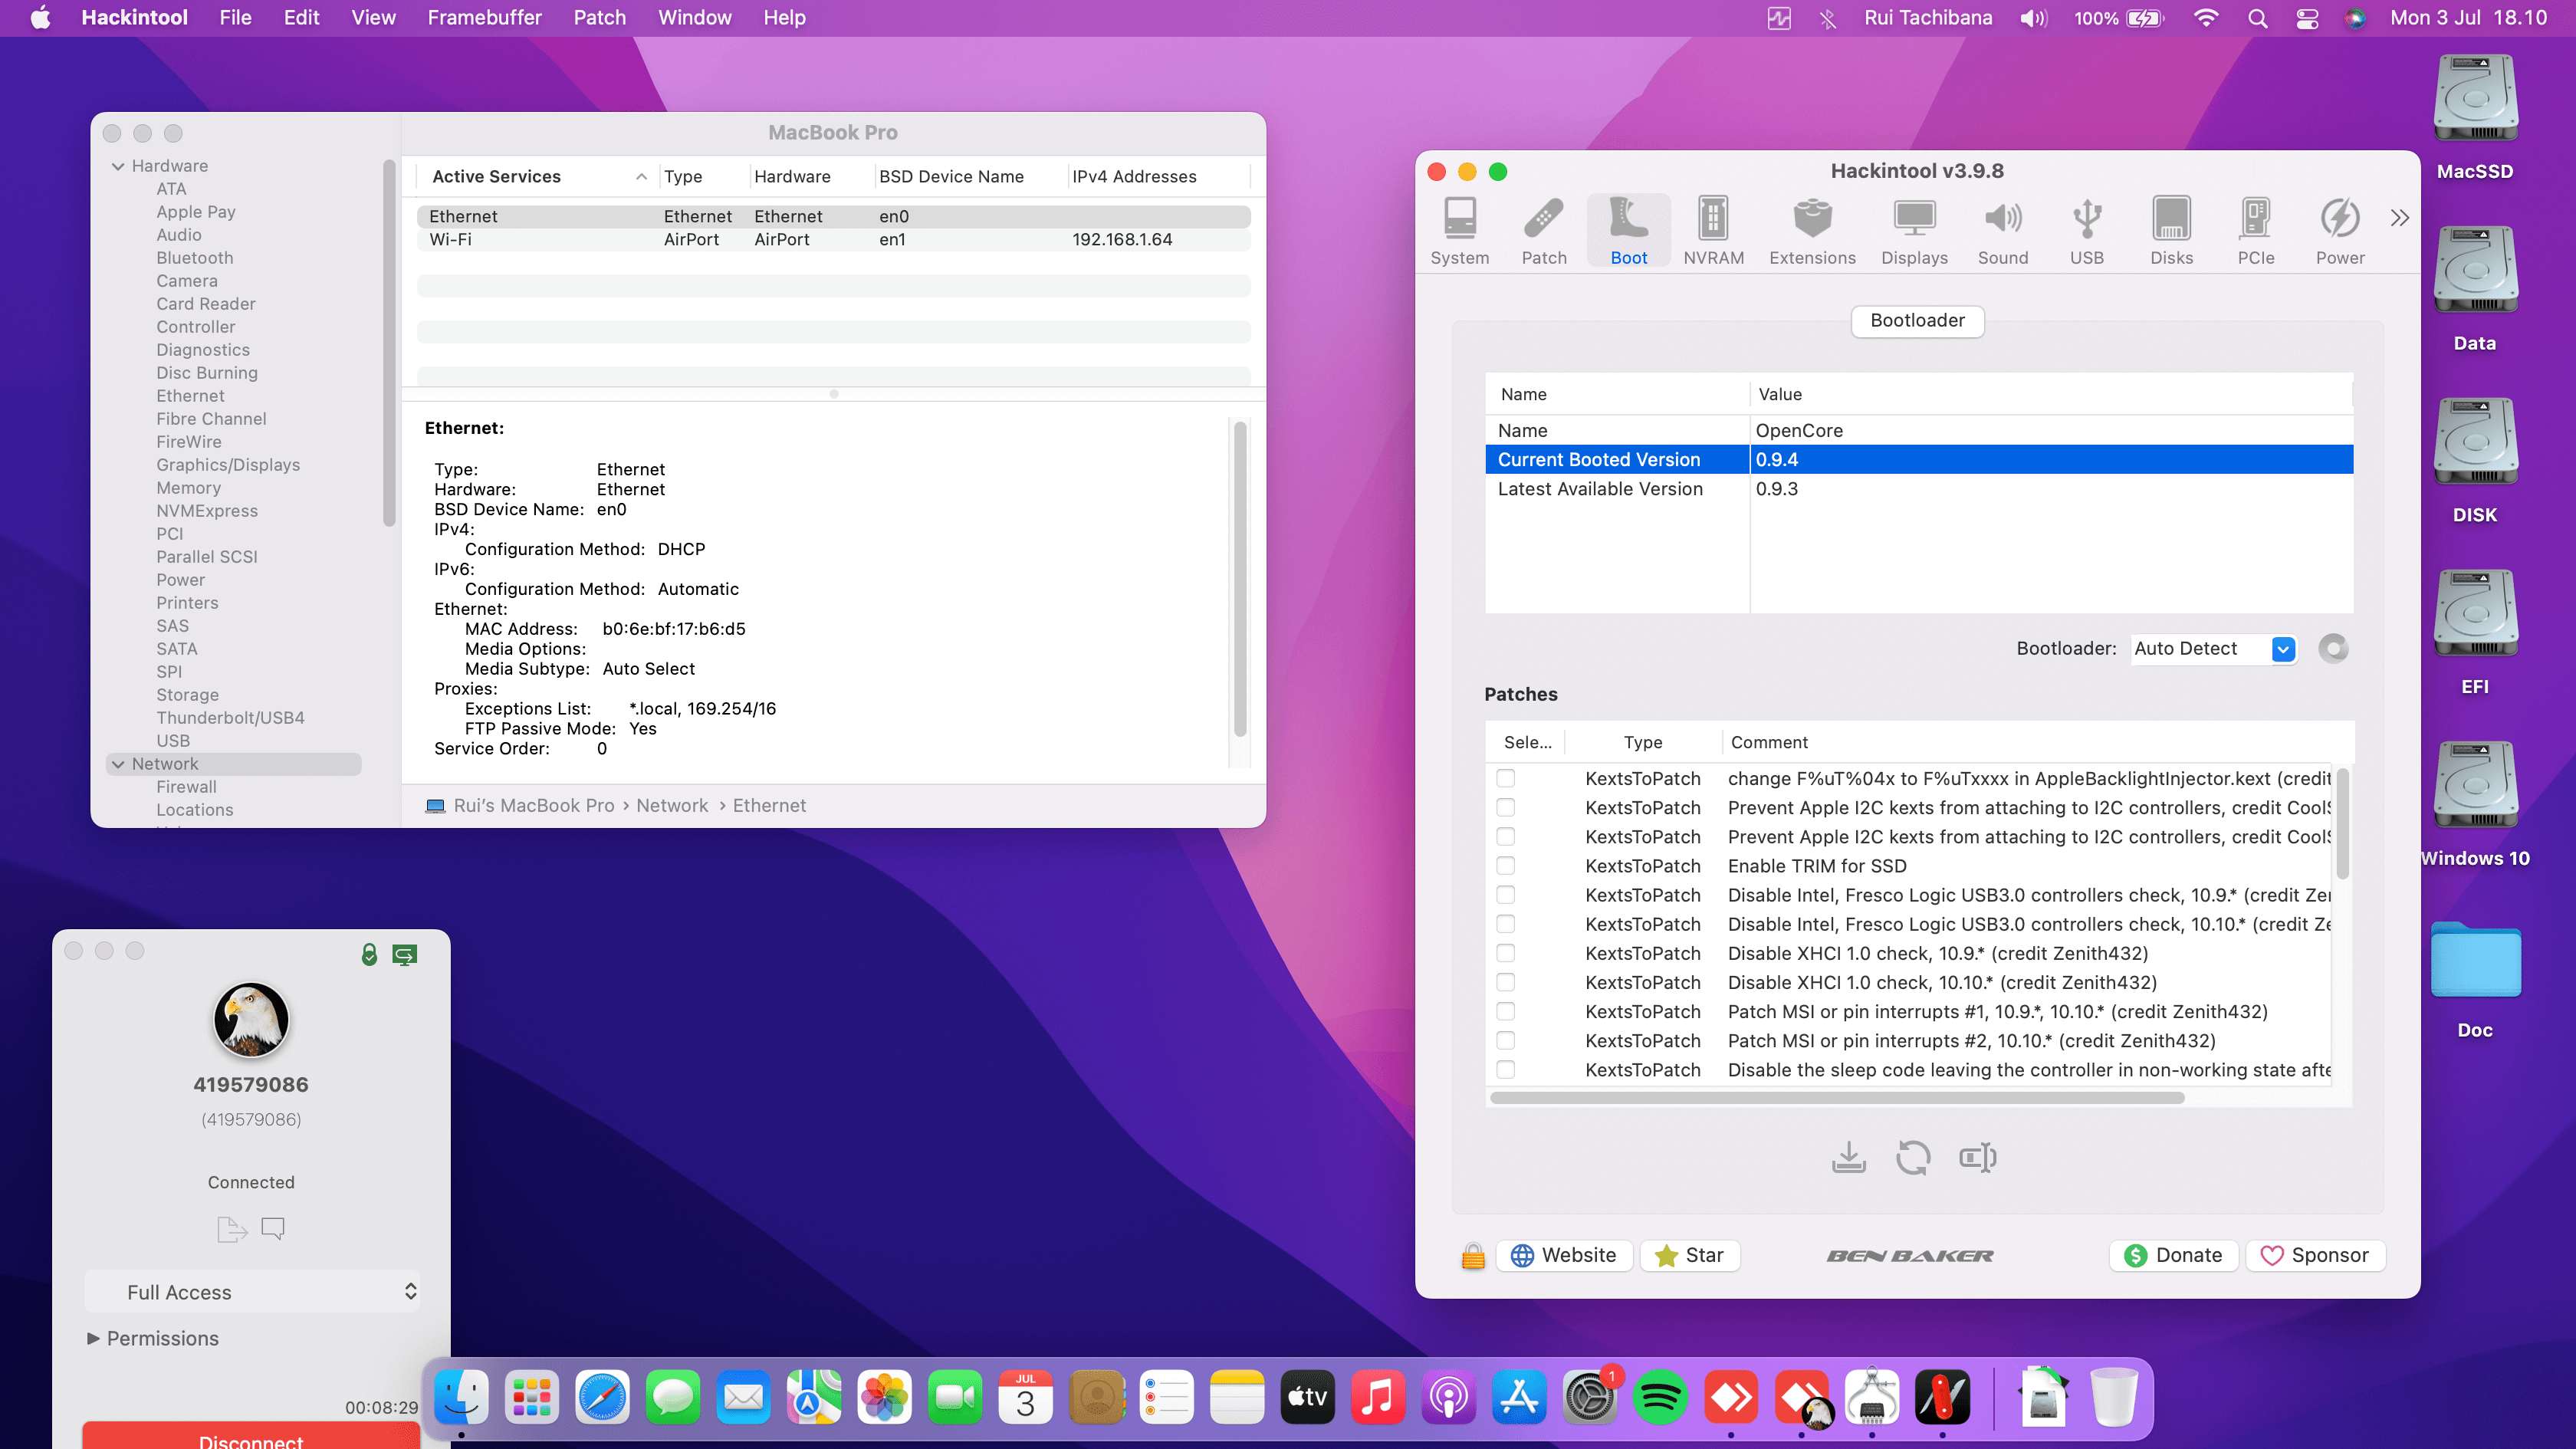
Task: Open the Patch menu in menu bar
Action: point(600,18)
